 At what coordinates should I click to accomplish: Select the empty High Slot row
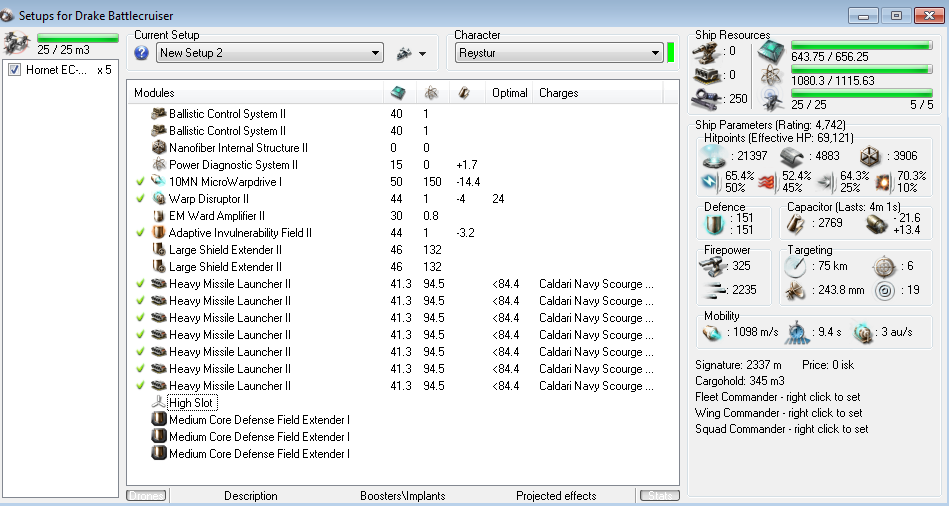pyautogui.click(x=402, y=402)
